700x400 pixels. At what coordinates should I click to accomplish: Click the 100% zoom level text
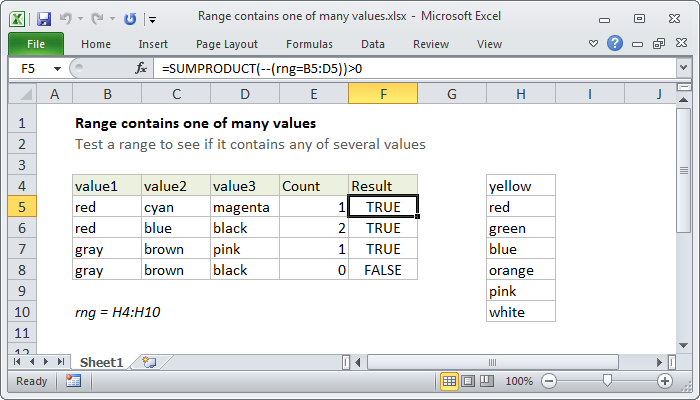pyautogui.click(x=518, y=381)
